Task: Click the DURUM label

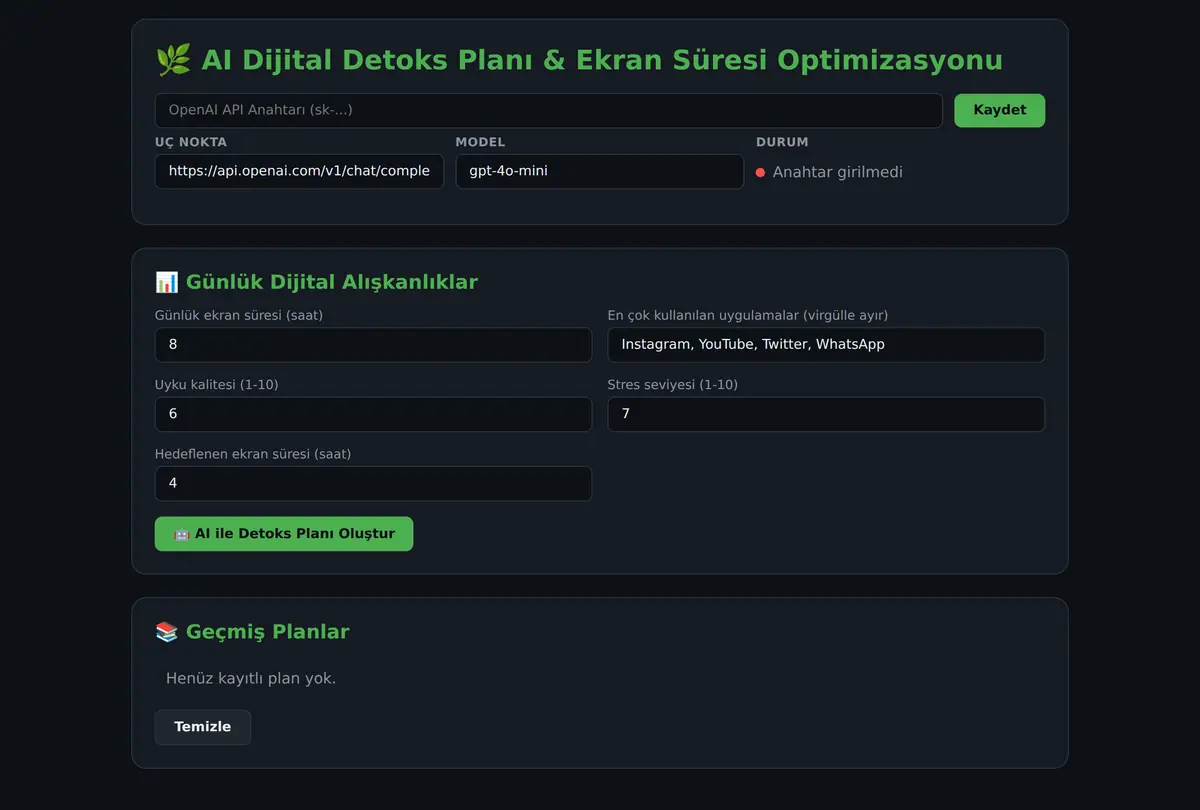Action: click(x=782, y=142)
